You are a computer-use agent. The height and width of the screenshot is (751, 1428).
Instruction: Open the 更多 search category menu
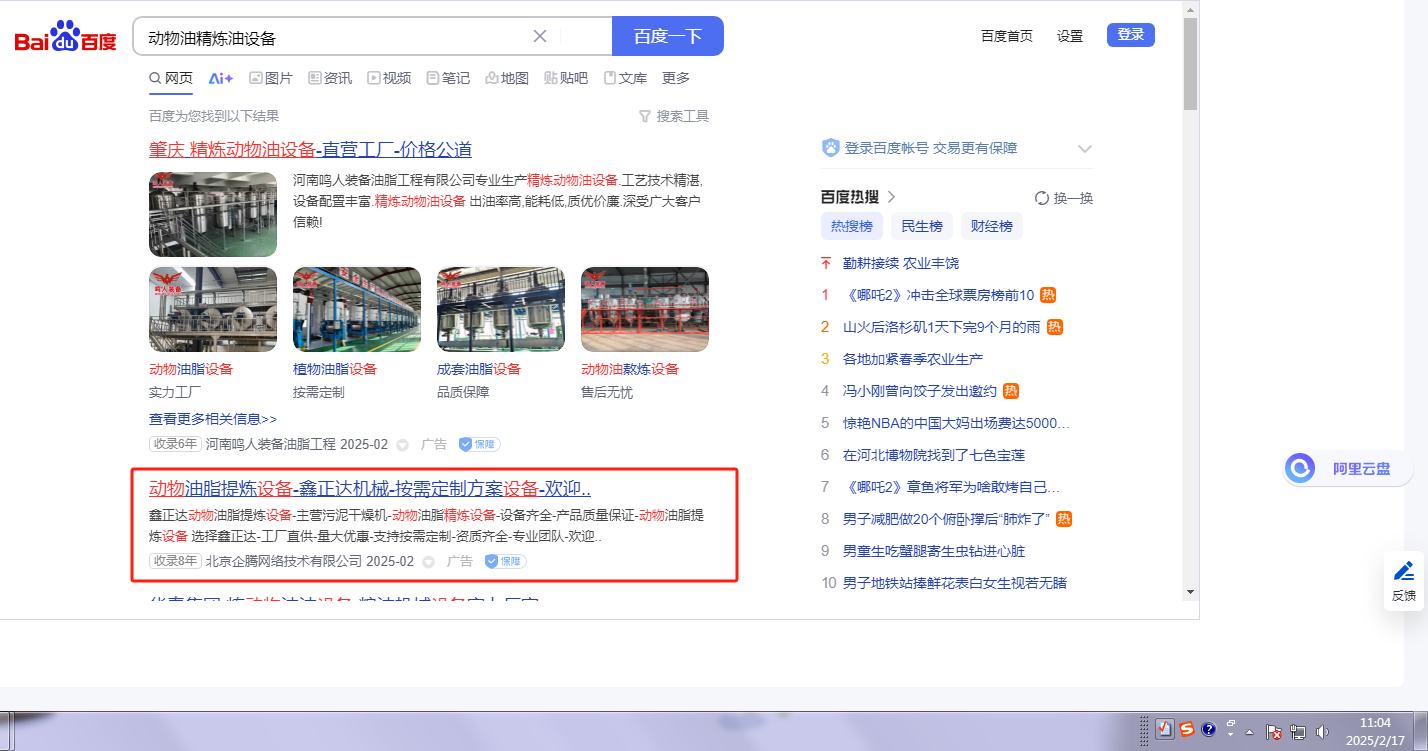click(x=676, y=78)
